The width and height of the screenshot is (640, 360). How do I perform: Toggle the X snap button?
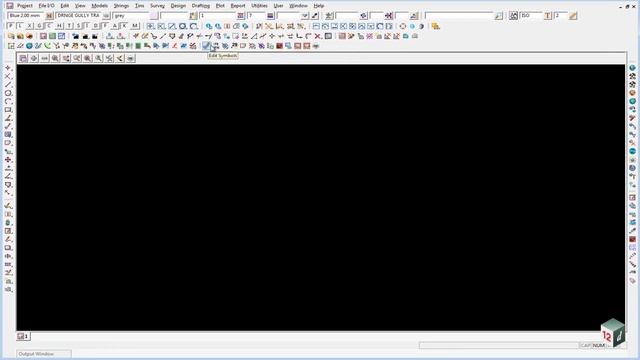click(30, 26)
